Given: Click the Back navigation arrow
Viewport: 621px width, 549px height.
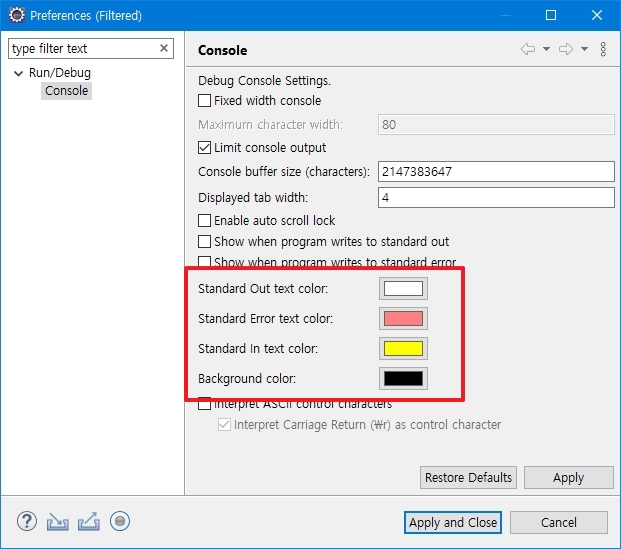Looking at the screenshot, I should click(528, 49).
